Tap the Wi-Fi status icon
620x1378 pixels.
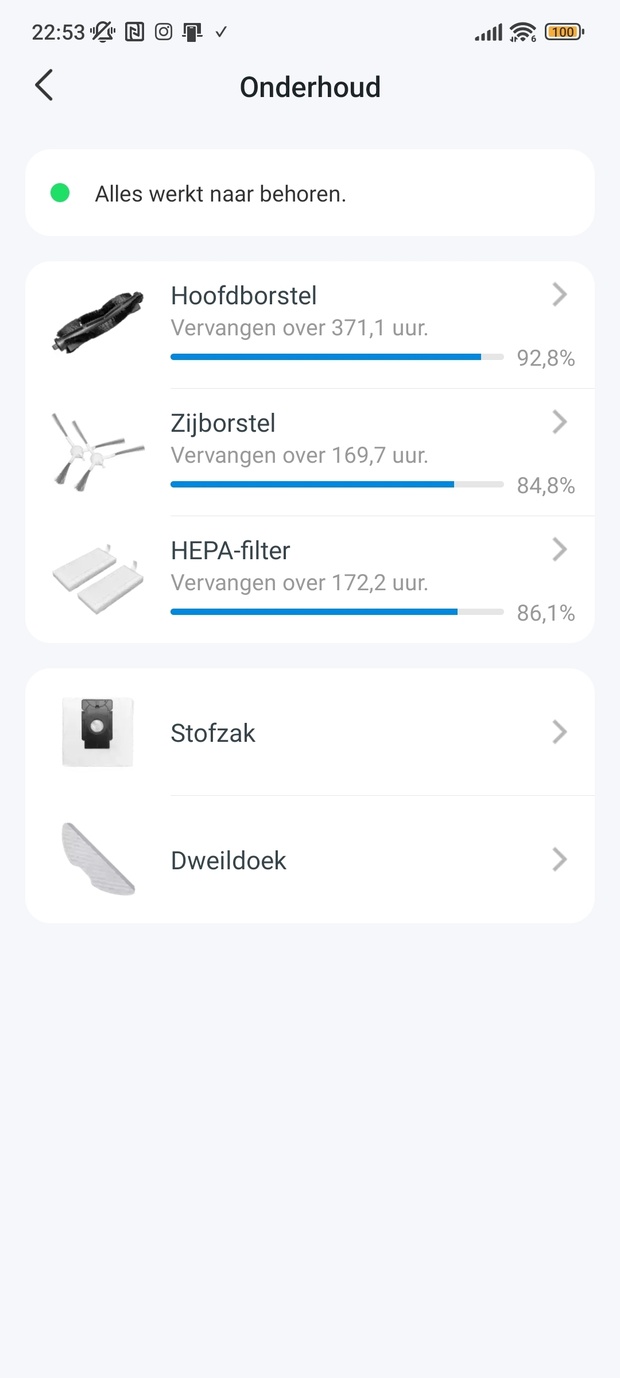pyautogui.click(x=522, y=32)
